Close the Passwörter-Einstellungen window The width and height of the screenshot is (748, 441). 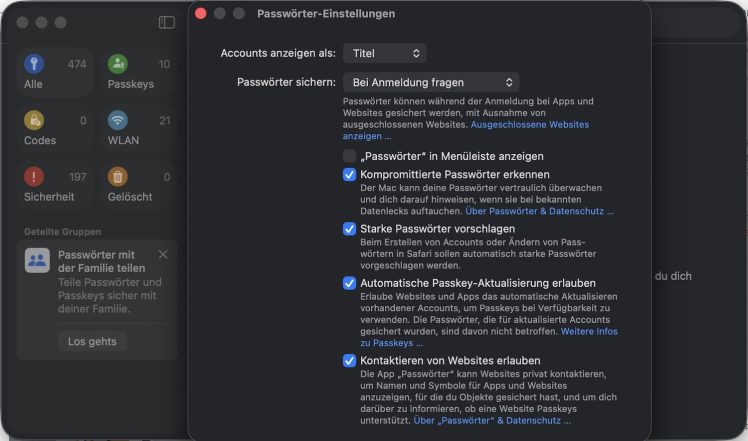(201, 13)
